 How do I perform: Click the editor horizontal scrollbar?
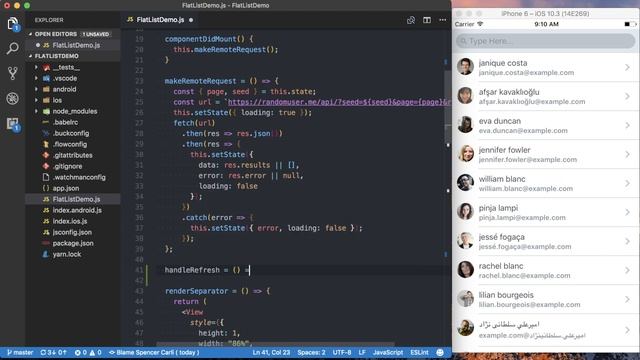pos(275,344)
